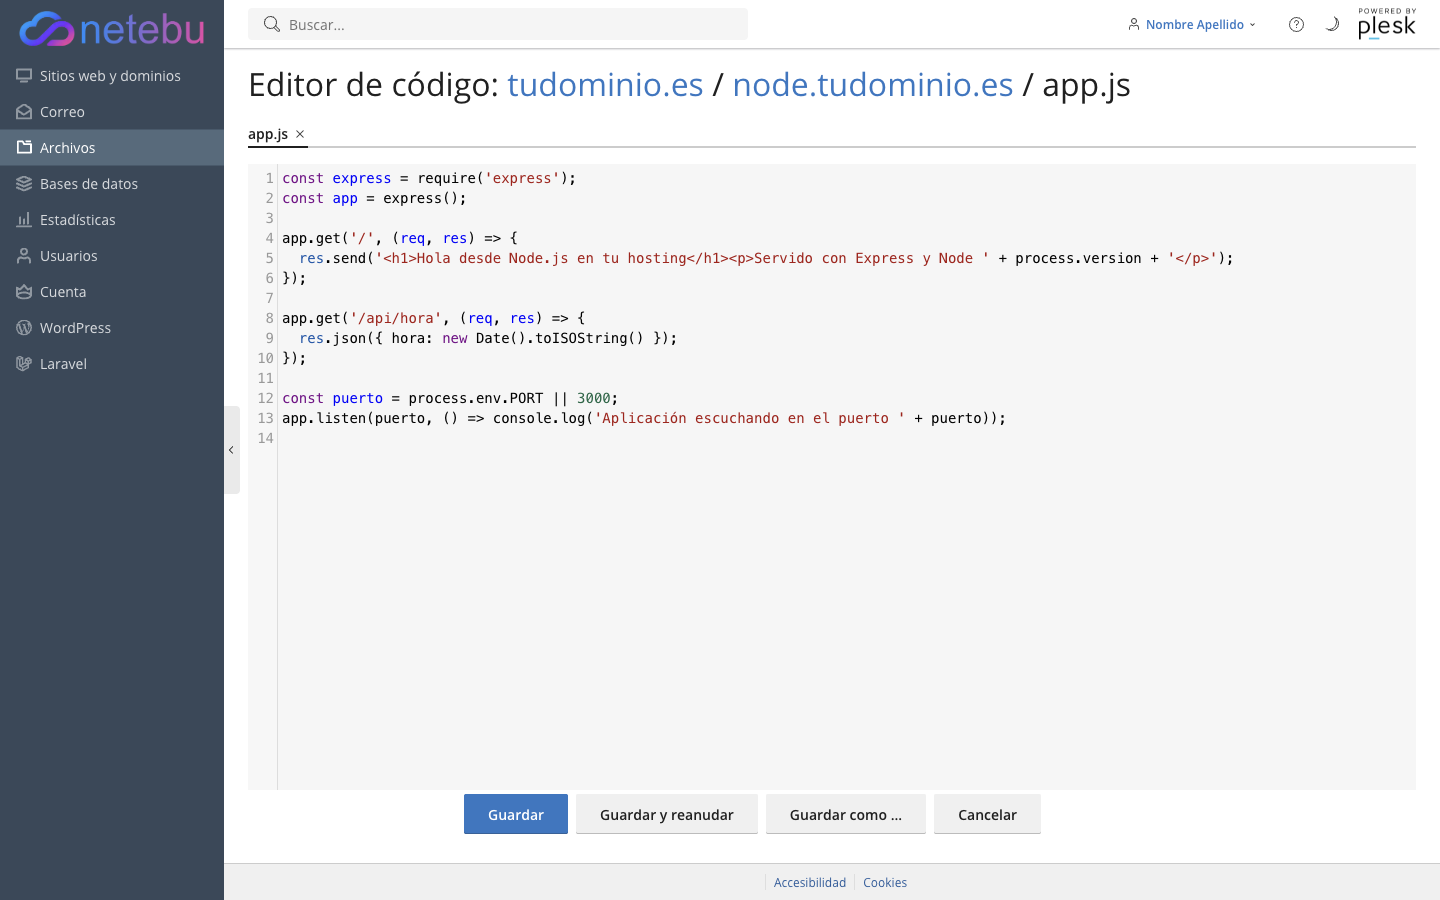Screen dimensions: 1440x900
Task: Click the Guardar como ... button
Action: click(x=846, y=814)
